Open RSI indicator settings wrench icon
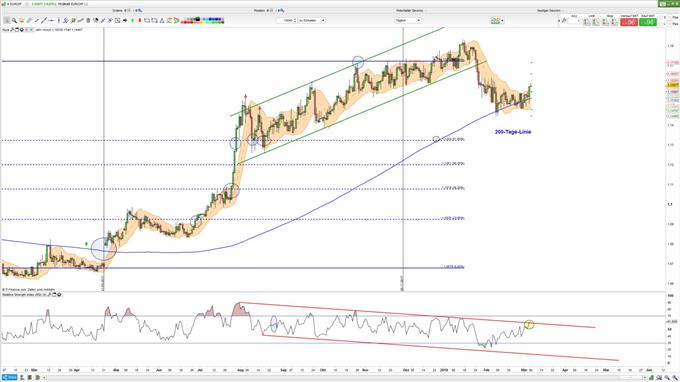This screenshot has width=680, height=382. 49,294
